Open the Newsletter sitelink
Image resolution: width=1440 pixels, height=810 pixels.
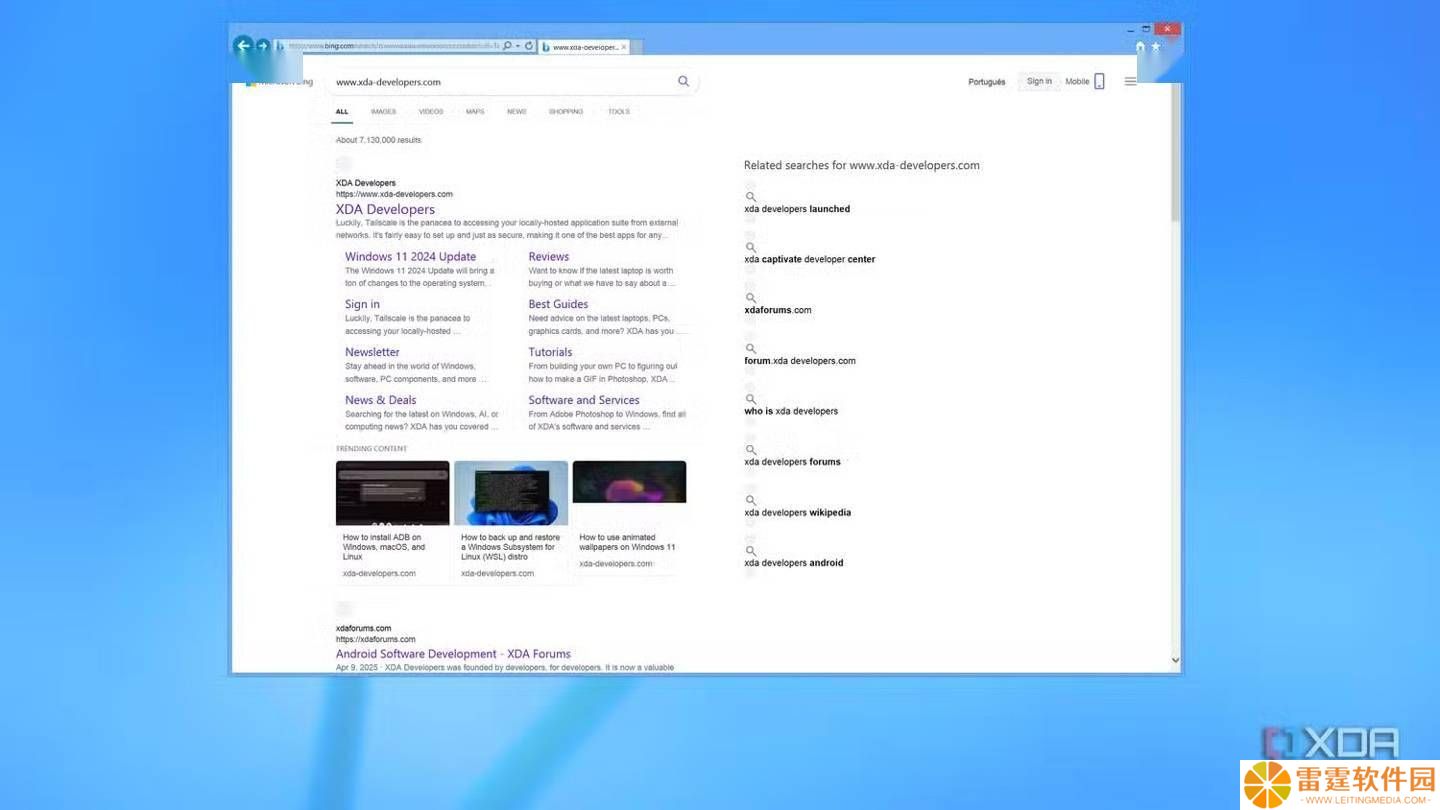pyautogui.click(x=372, y=352)
